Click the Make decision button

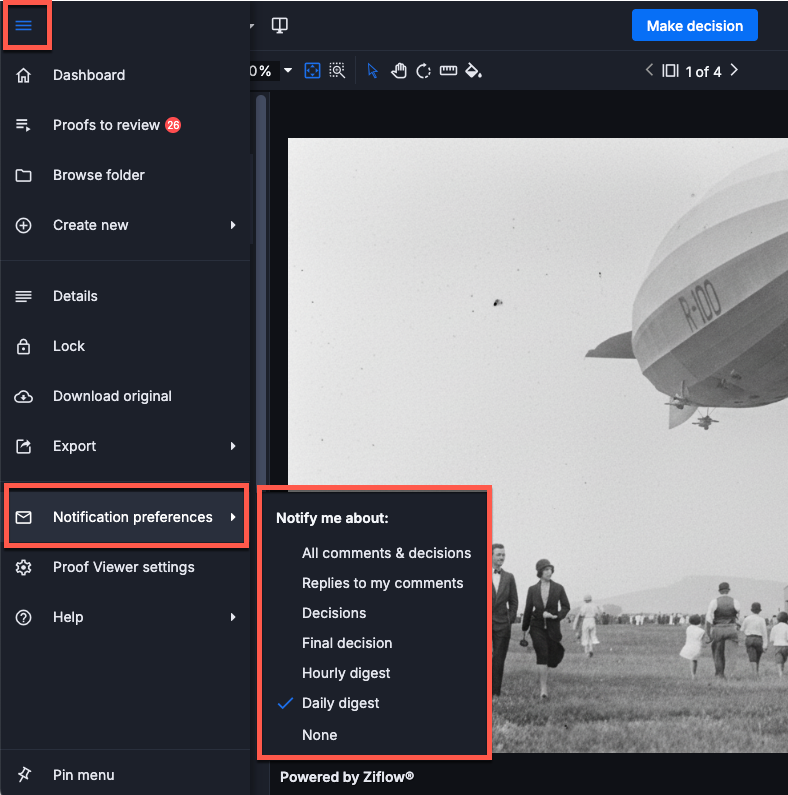click(x=694, y=26)
